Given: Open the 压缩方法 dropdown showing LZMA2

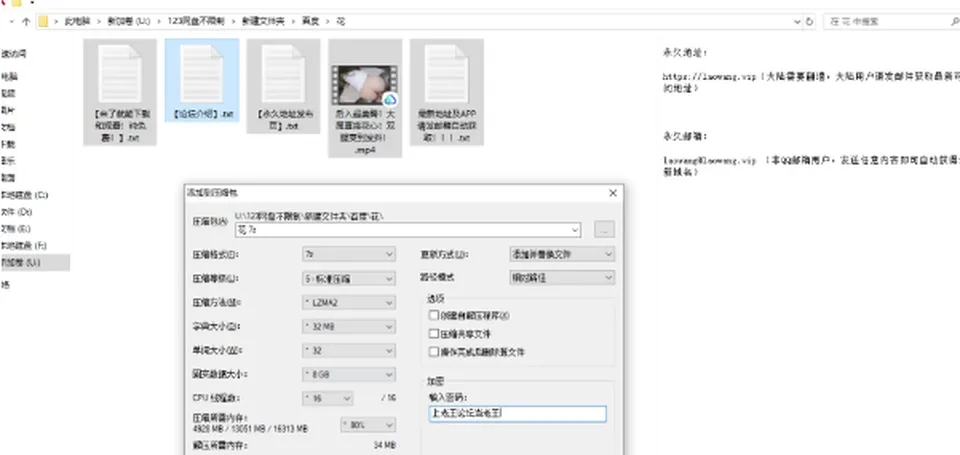Looking at the screenshot, I should coord(349,303).
